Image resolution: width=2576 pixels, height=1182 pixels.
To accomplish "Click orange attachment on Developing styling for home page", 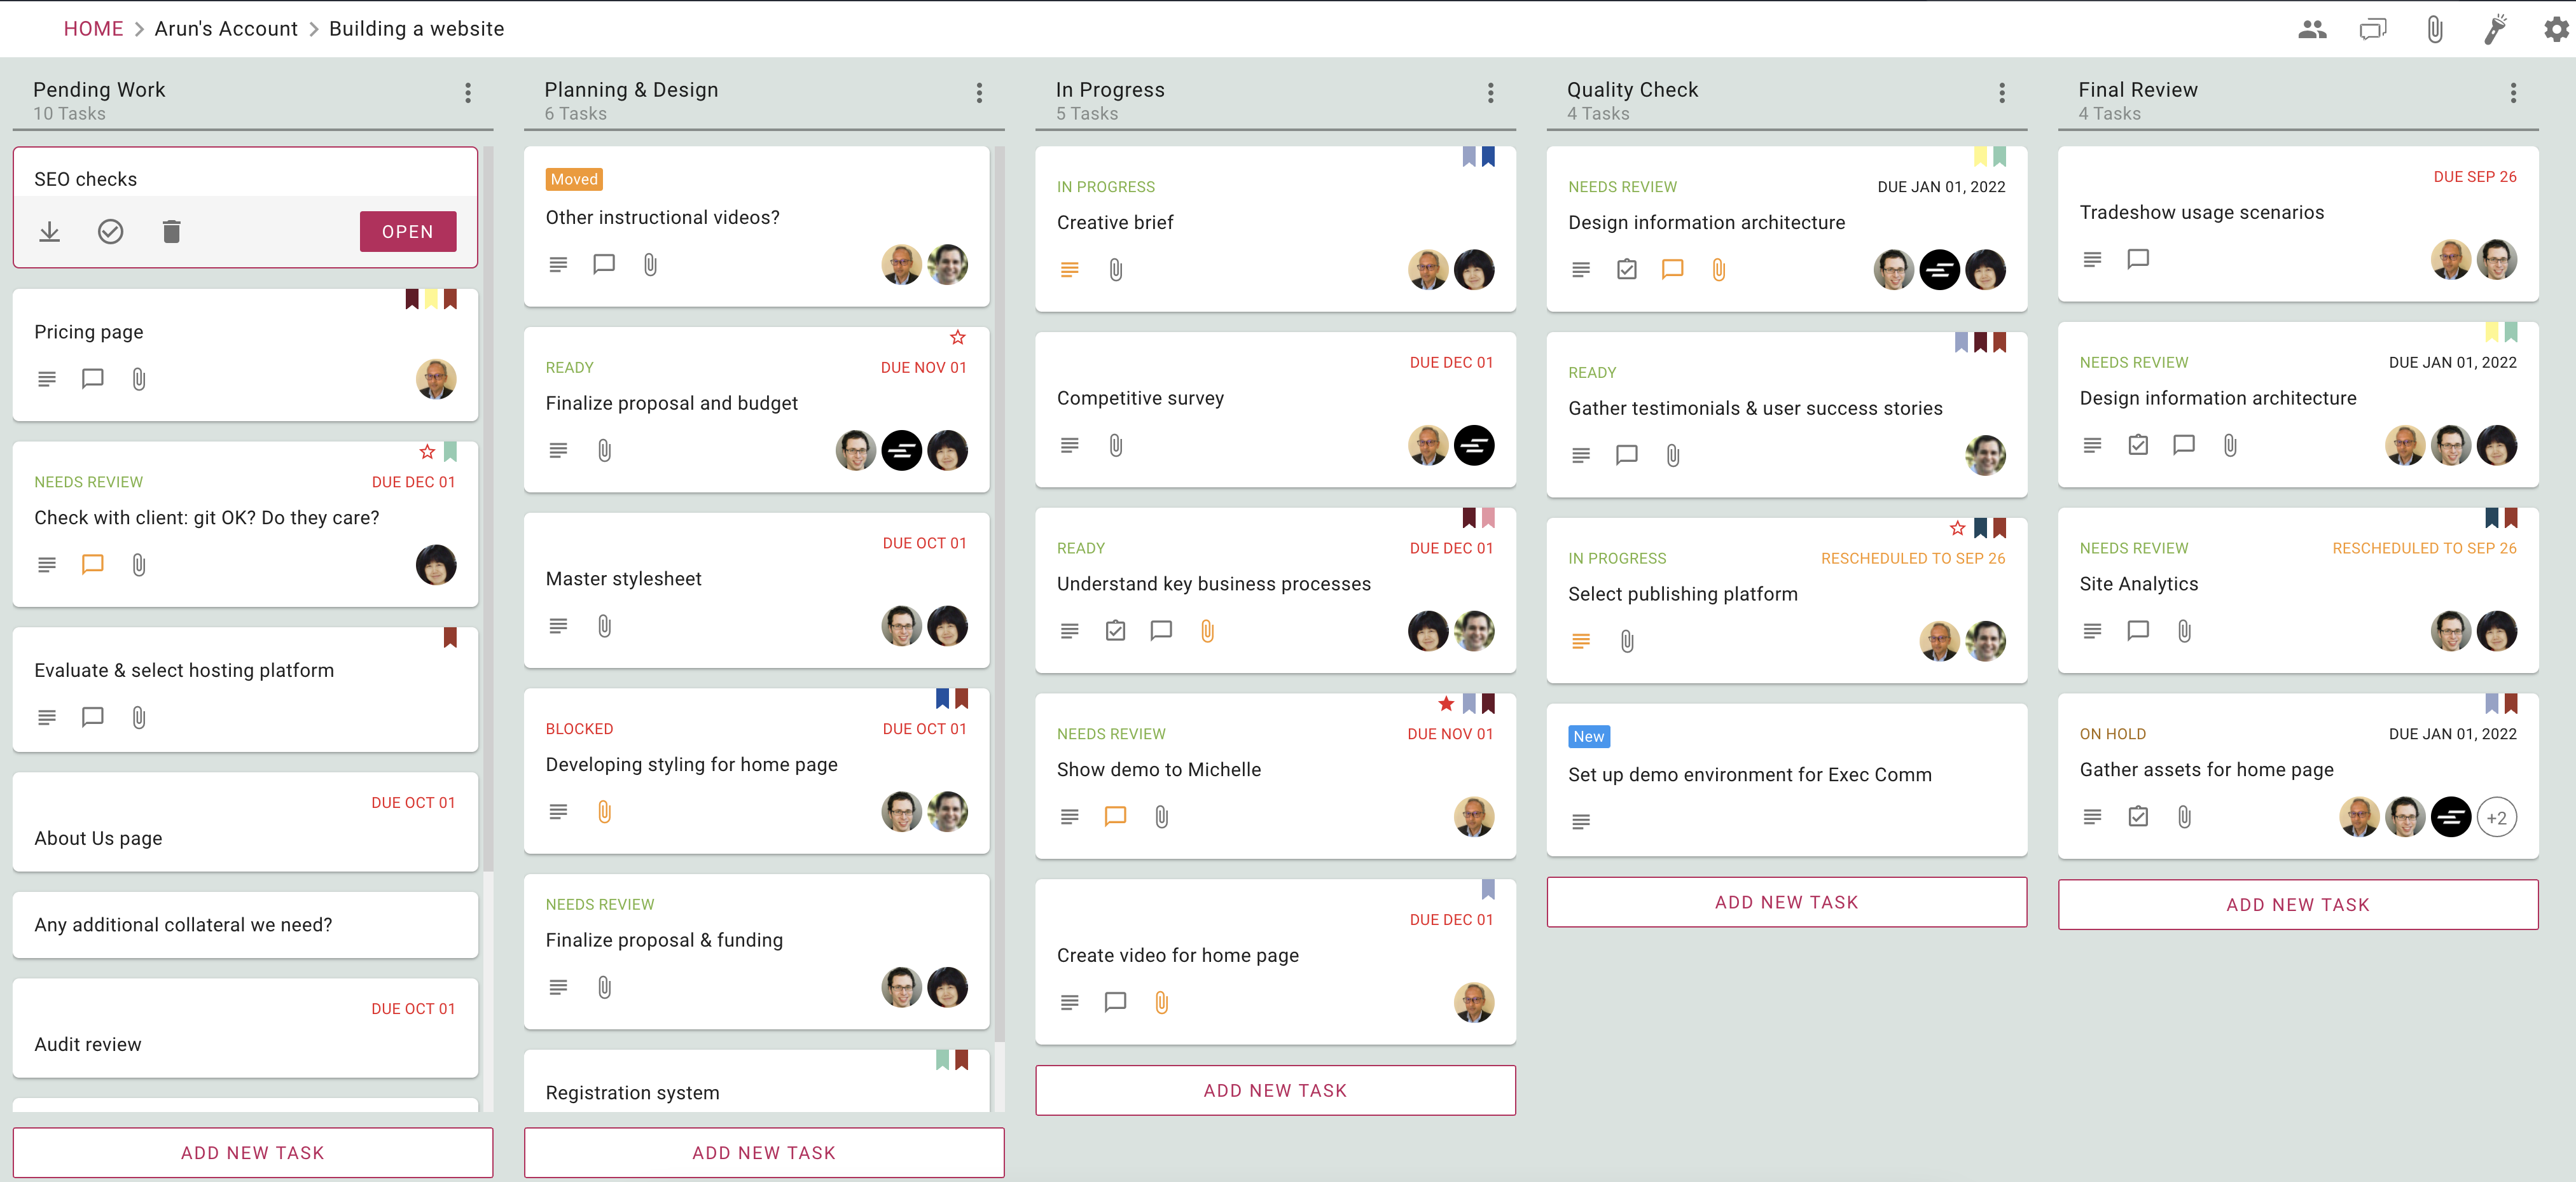I will [x=605, y=812].
